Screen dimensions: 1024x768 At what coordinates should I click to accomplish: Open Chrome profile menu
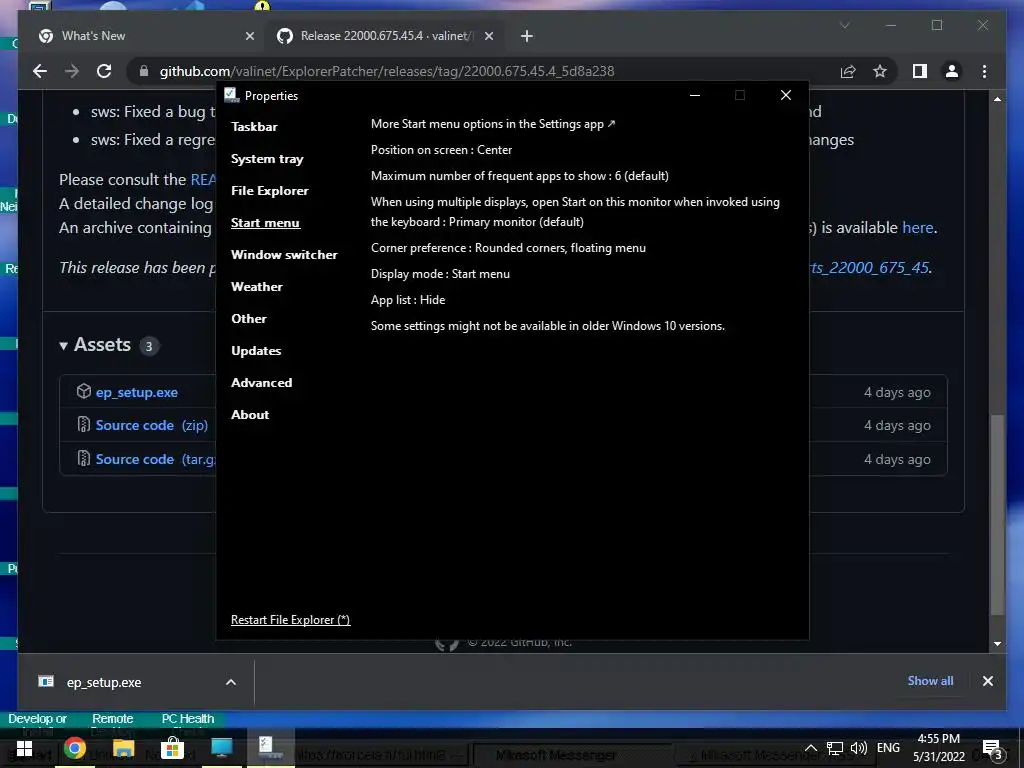(x=952, y=71)
